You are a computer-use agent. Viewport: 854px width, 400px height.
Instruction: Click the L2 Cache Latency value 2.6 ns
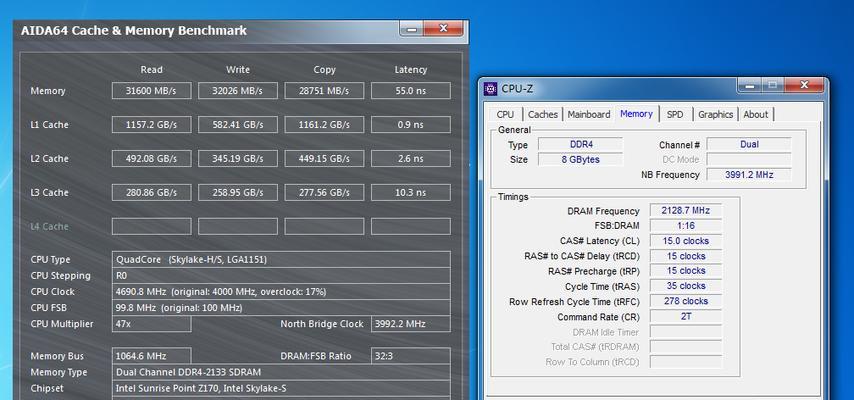(x=411, y=159)
